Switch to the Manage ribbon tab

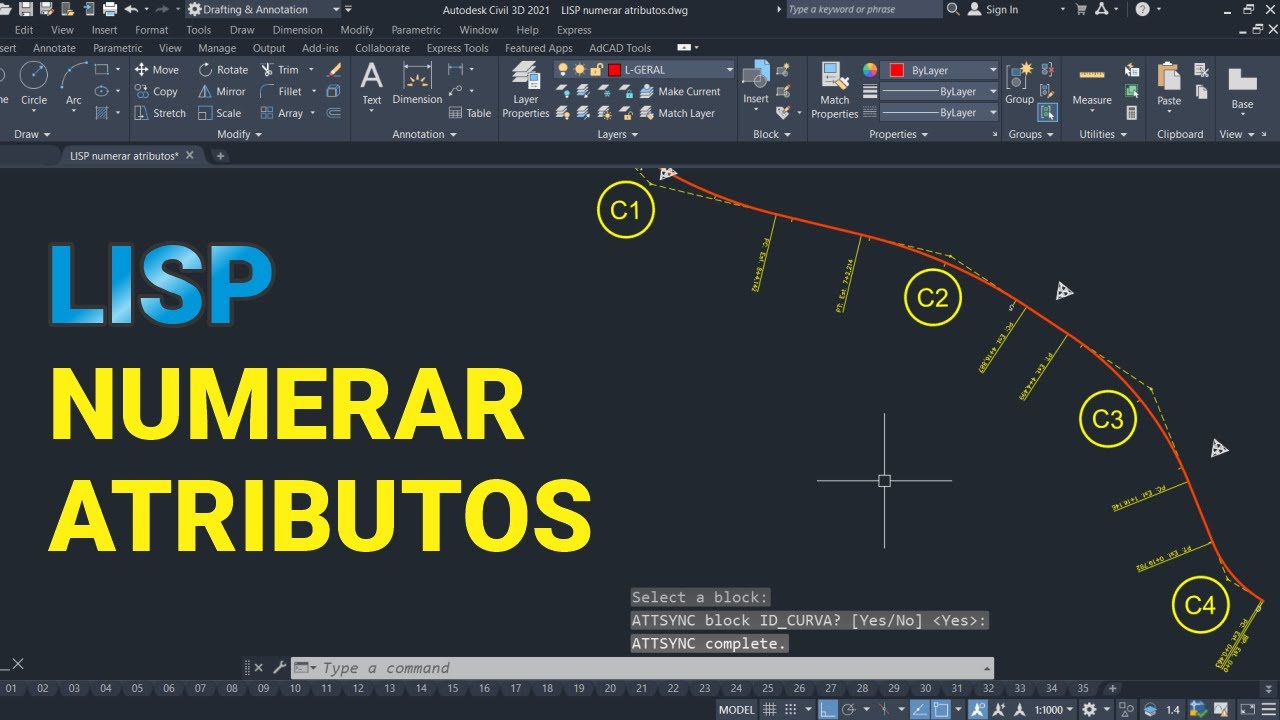(x=217, y=48)
